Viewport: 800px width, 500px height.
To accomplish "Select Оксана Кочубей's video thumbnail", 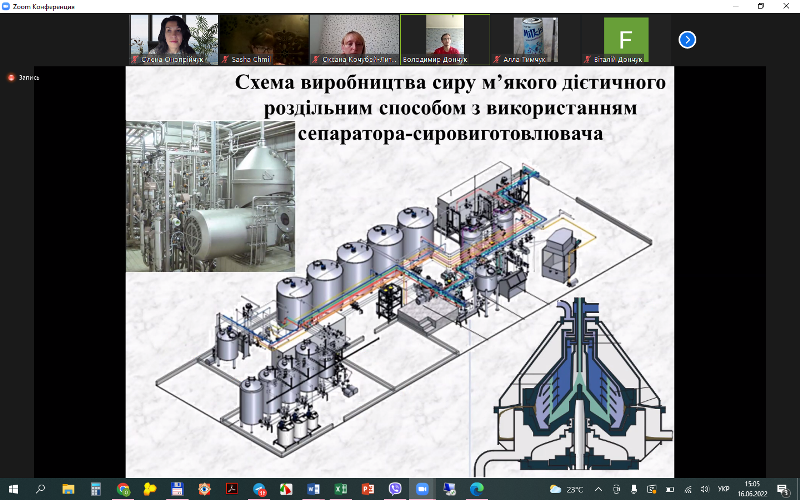I will tap(355, 39).
